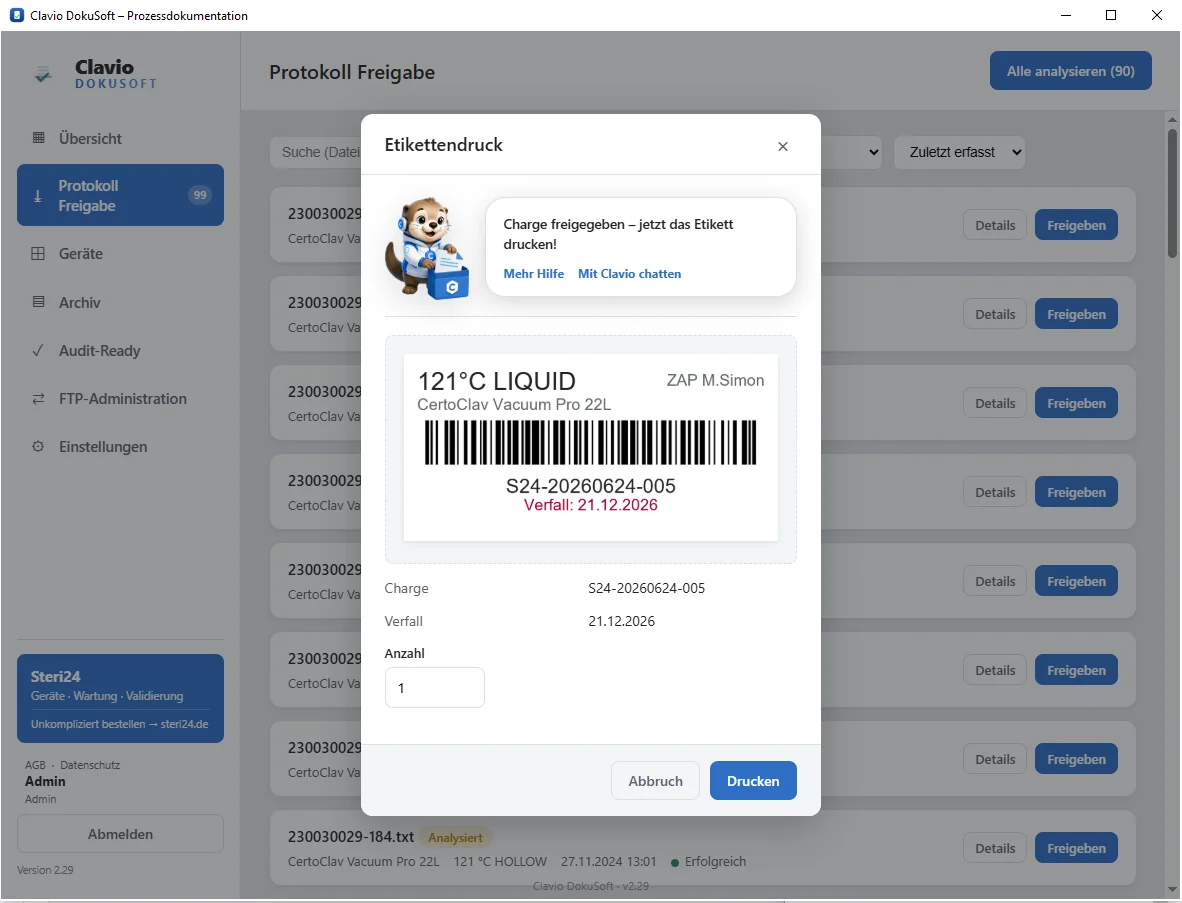Click the Archiv icon in sidebar
The height and width of the screenshot is (903, 1182).
click(38, 302)
